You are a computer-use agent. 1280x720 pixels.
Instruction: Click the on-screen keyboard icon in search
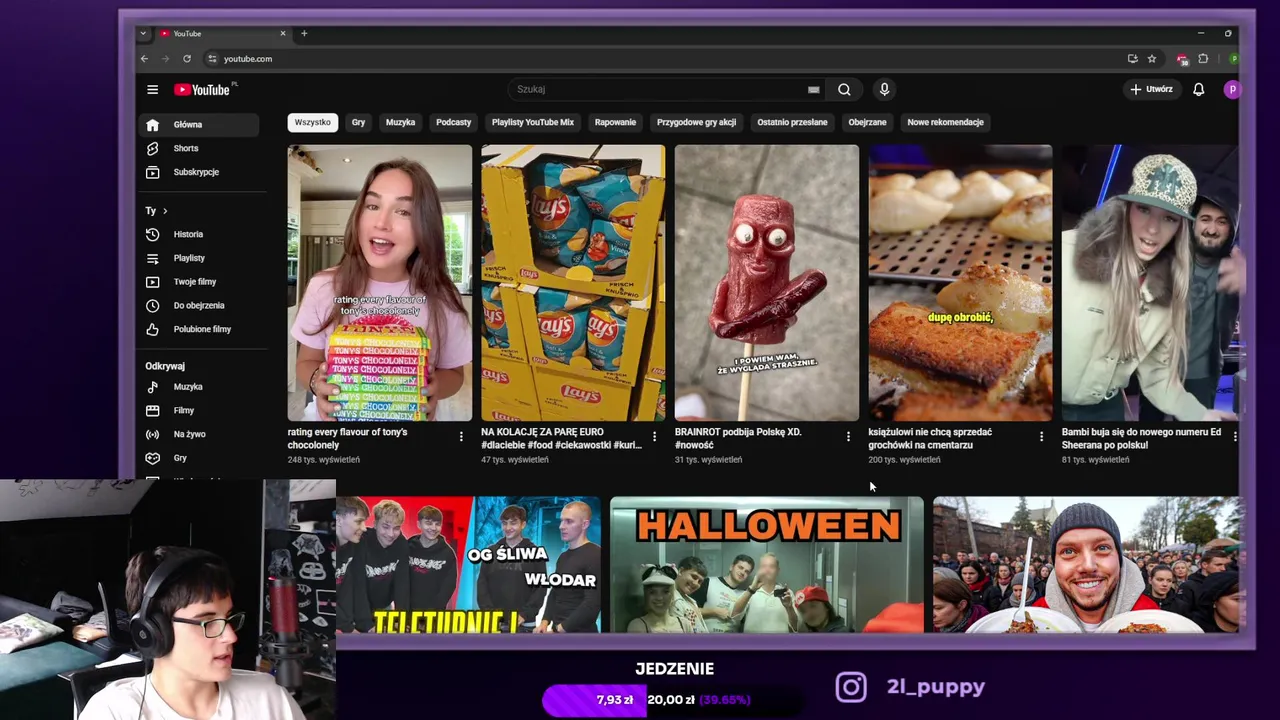pyautogui.click(x=814, y=90)
